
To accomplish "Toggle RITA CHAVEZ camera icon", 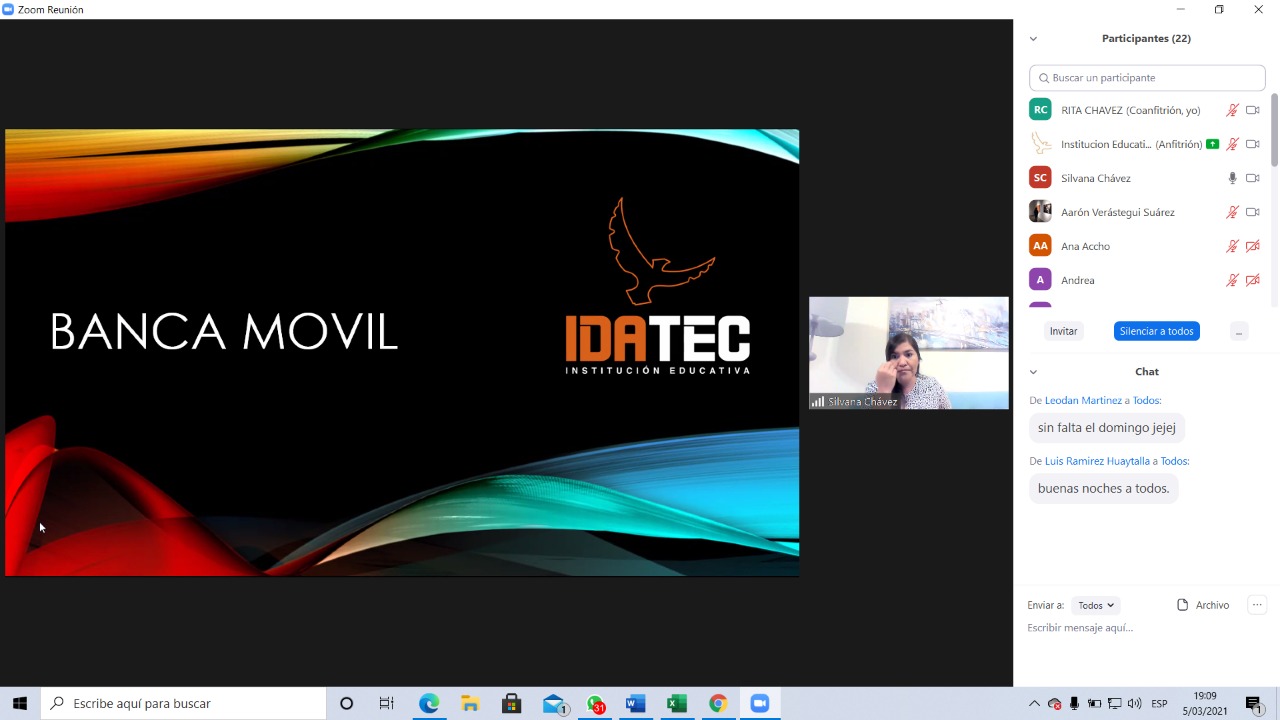I will click(1253, 110).
